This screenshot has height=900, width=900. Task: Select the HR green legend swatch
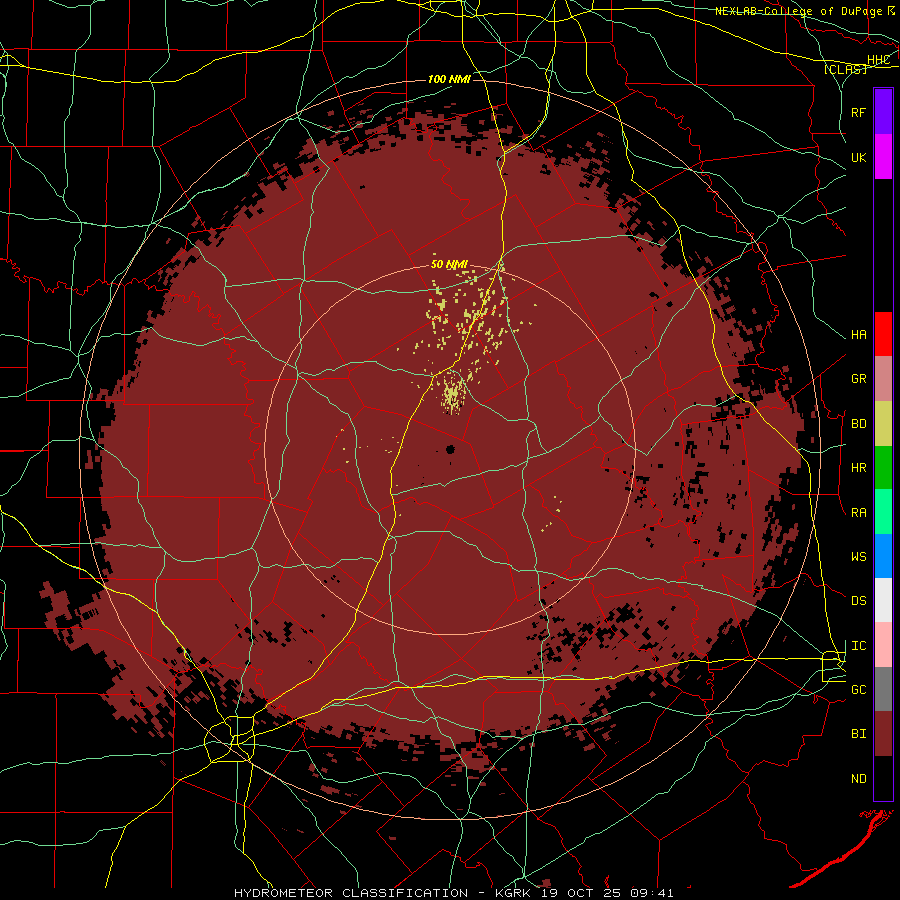(x=883, y=467)
